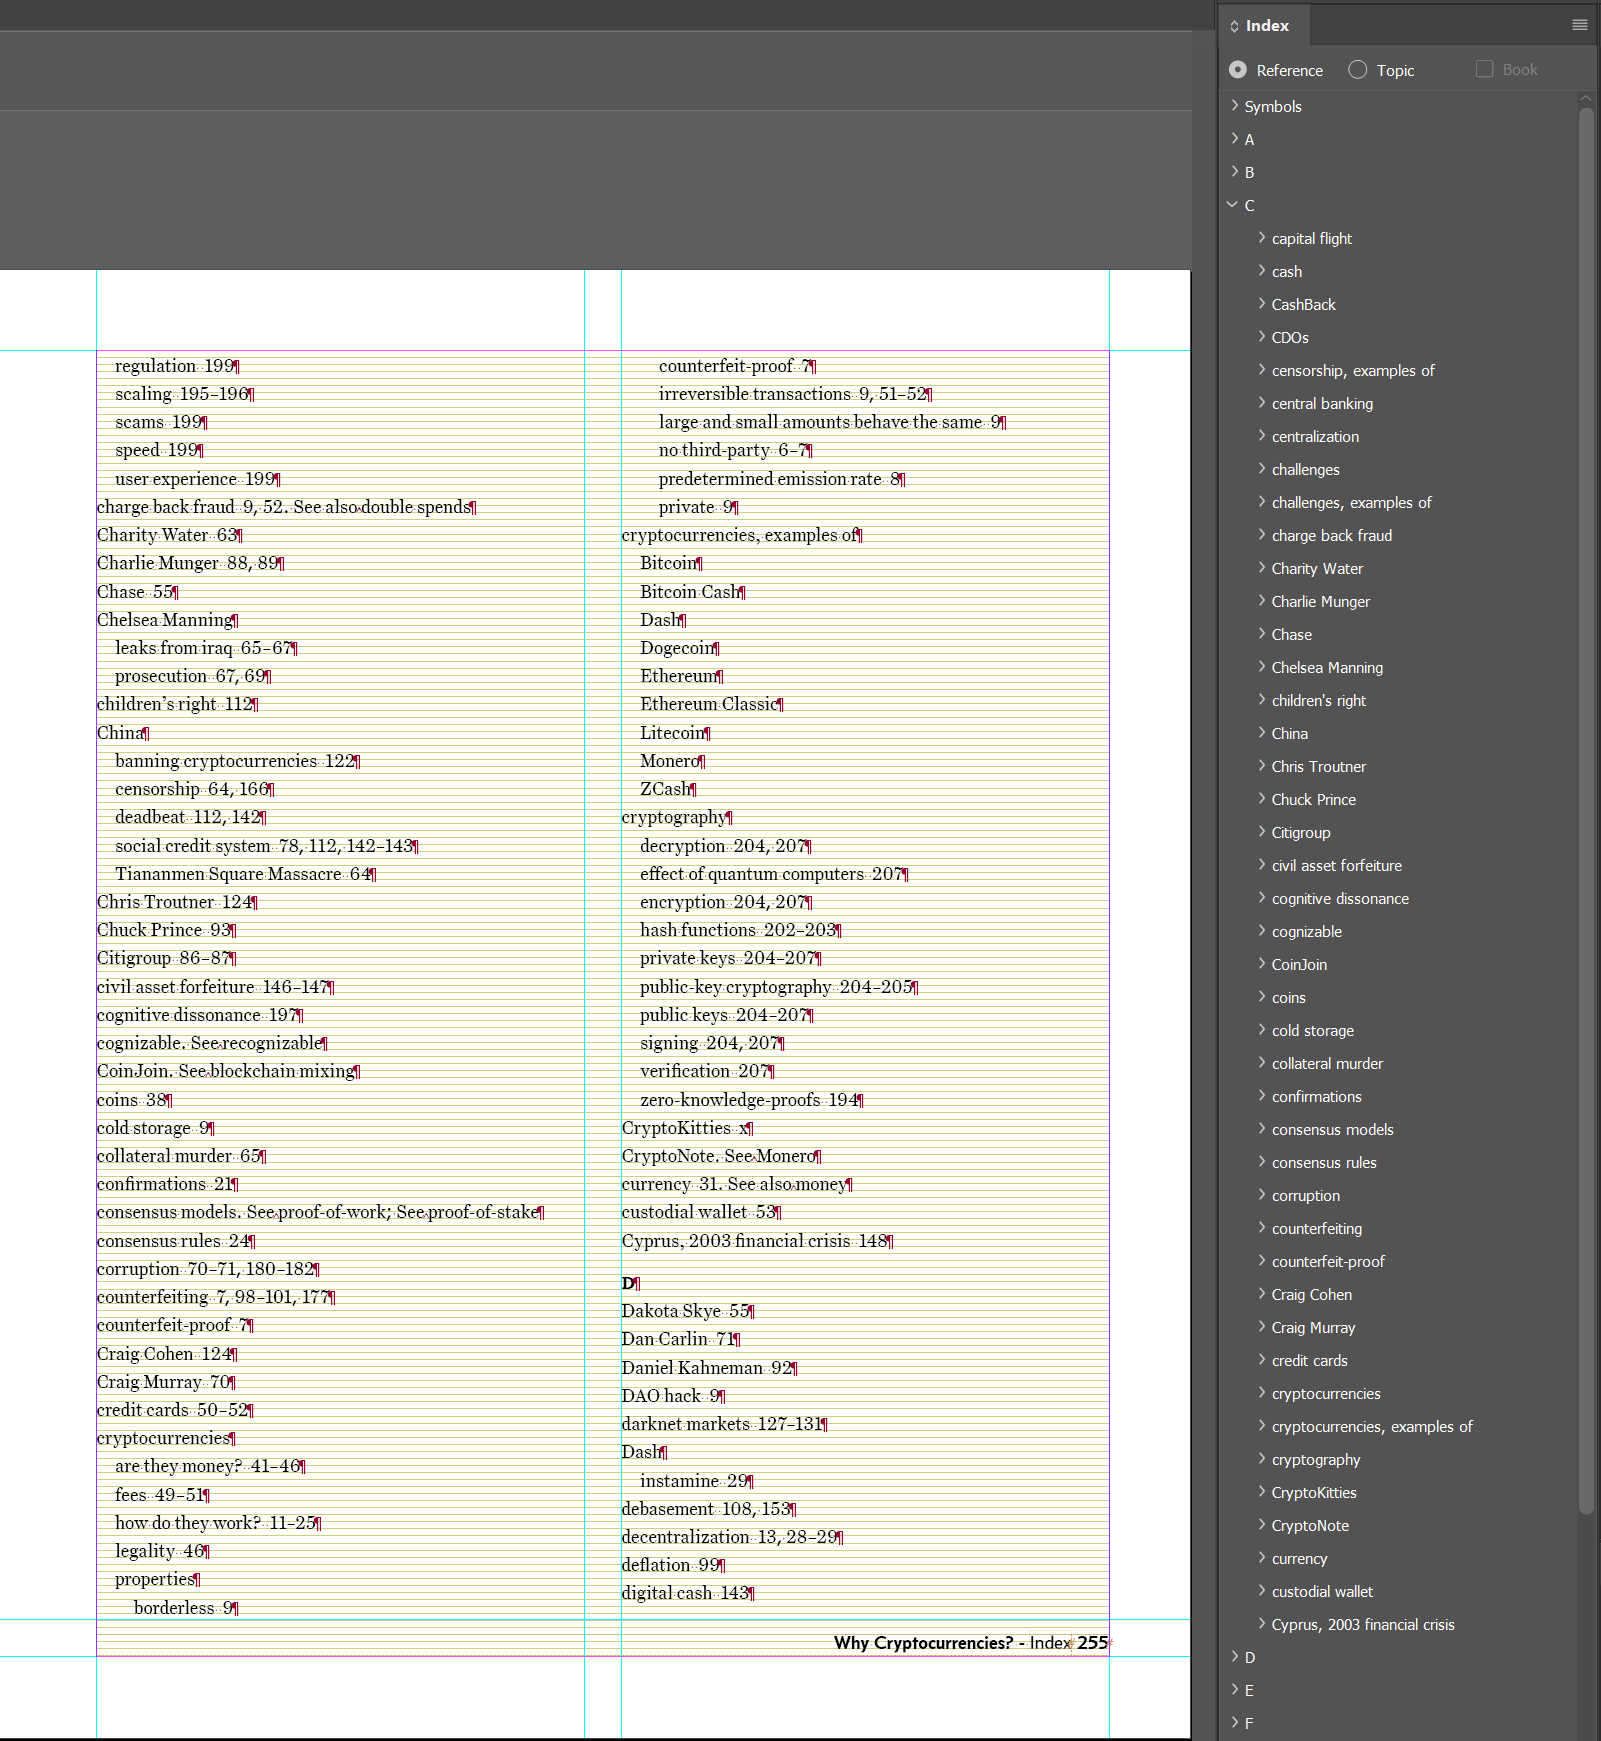Select the civil asset forfeiture entry
Viewport: 1601px width, 1741px height.
coord(1336,866)
